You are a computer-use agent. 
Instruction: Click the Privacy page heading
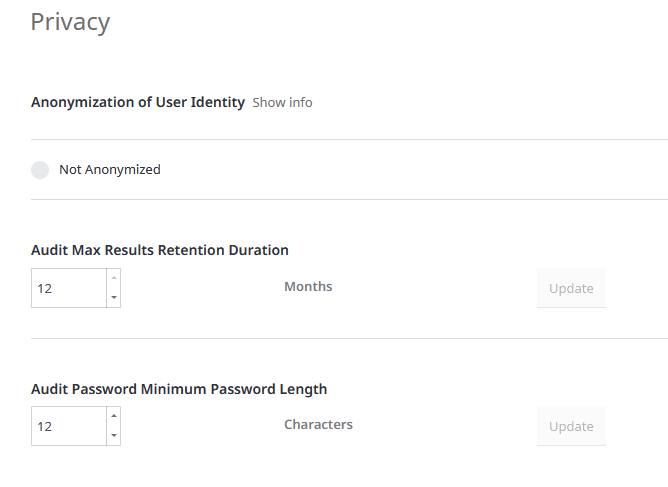(70, 22)
